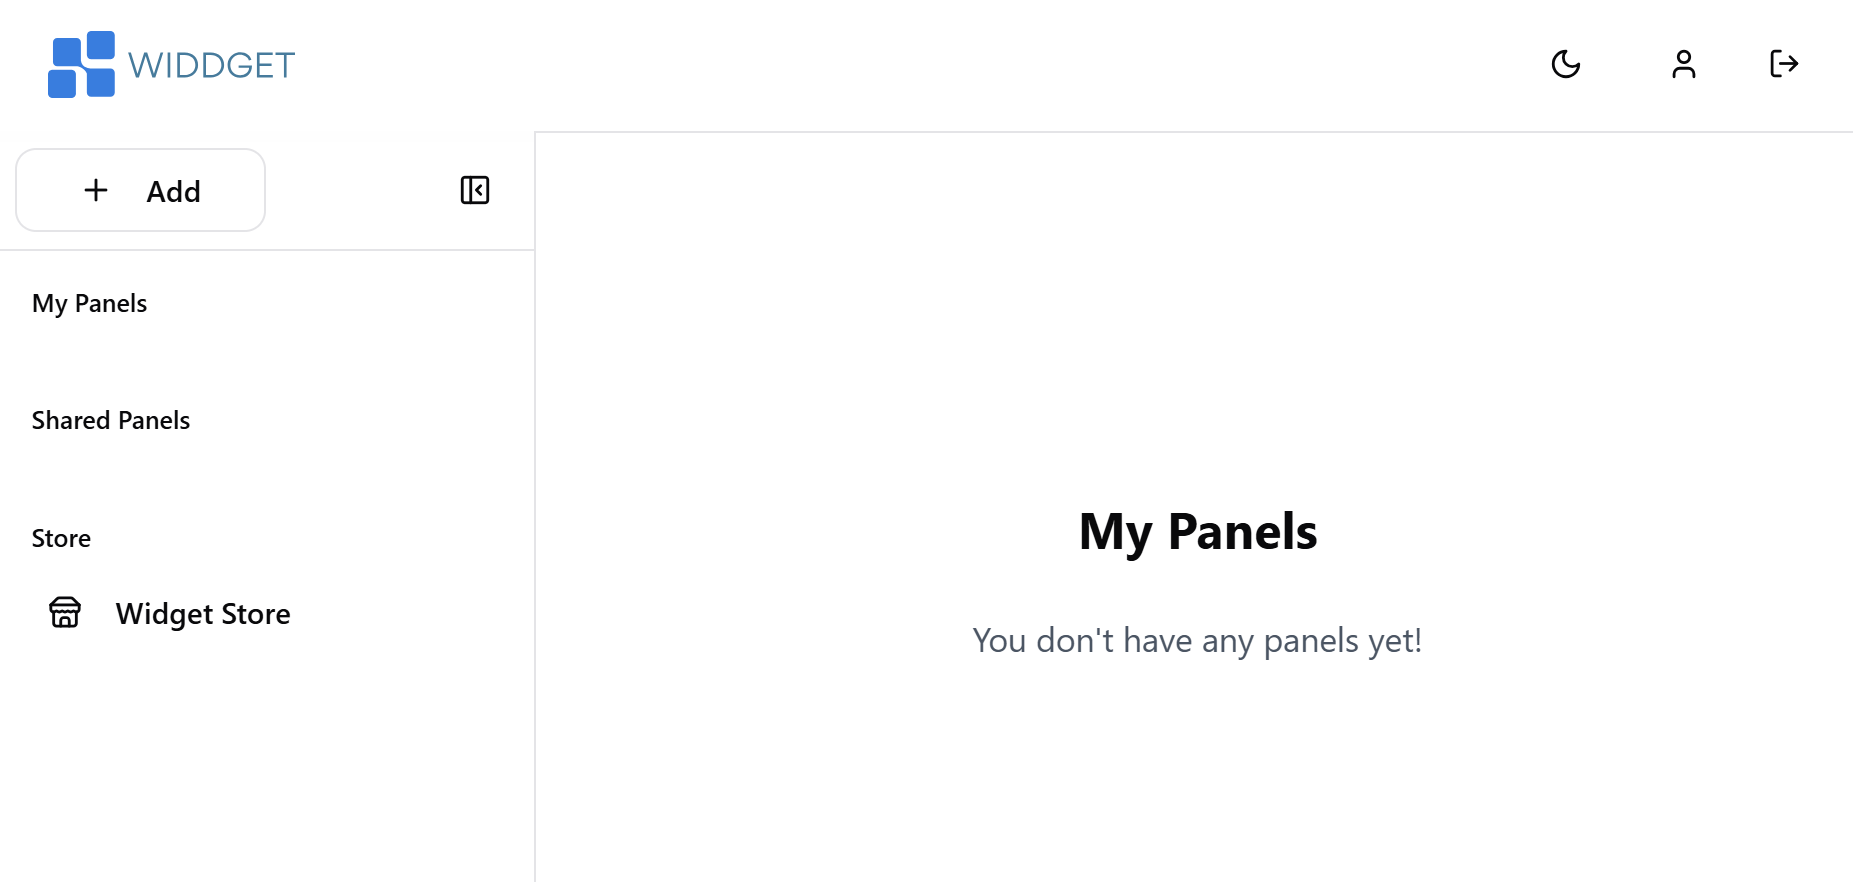This screenshot has width=1853, height=882.
Task: Select the moon icon in the top bar
Action: coord(1565,64)
